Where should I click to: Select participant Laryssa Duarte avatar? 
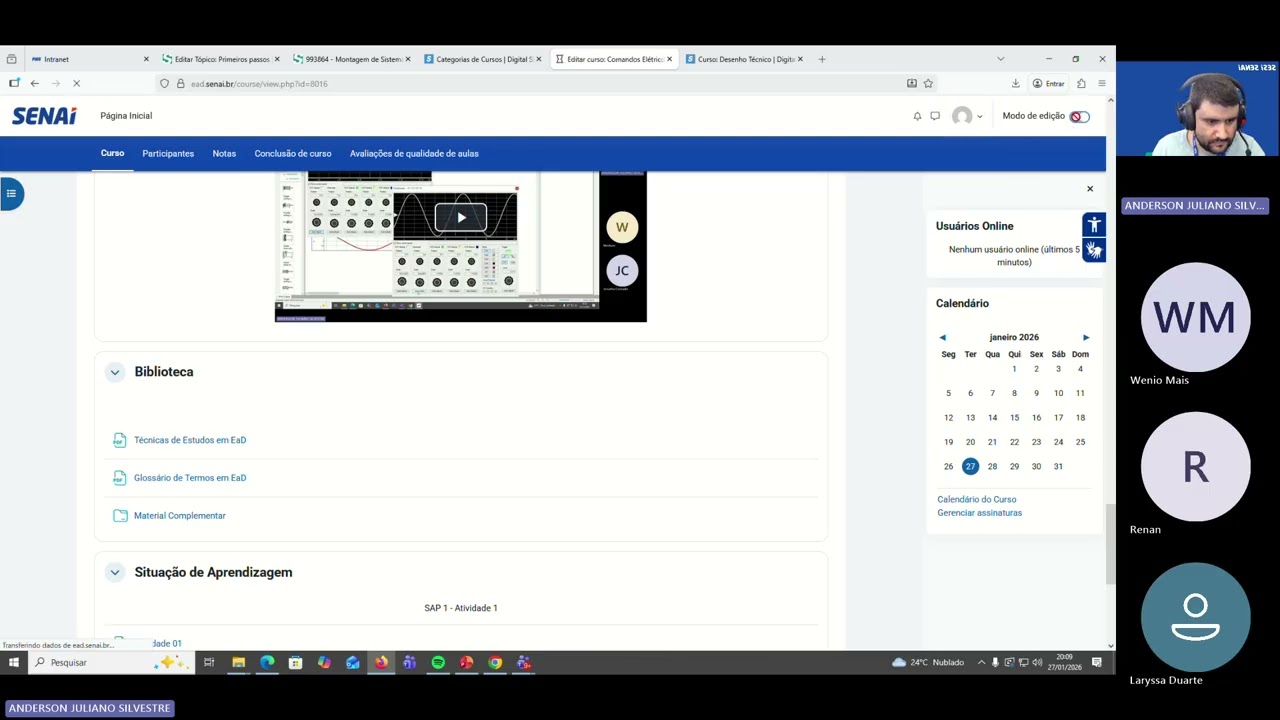(x=1195, y=617)
